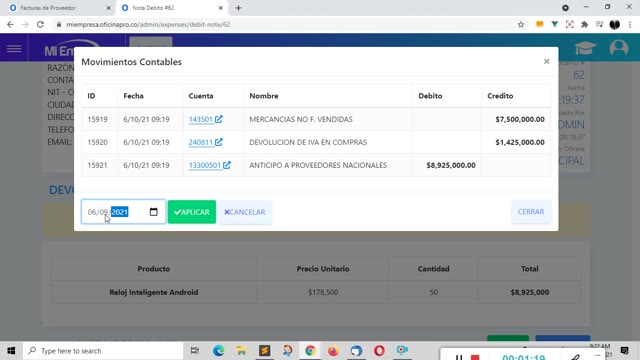Open account link 240811
The image size is (640, 360).
click(200, 142)
